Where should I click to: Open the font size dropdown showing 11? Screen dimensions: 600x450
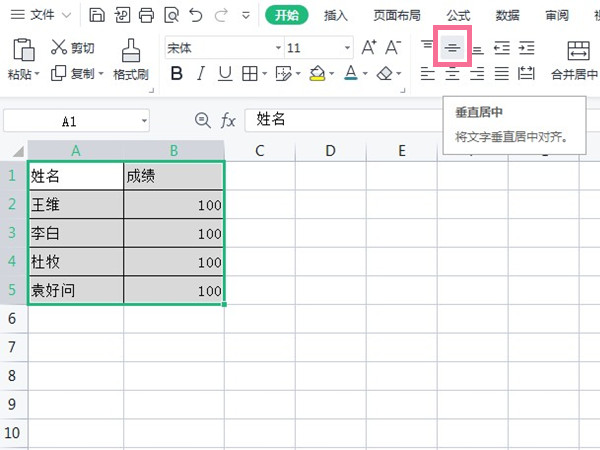click(x=347, y=48)
